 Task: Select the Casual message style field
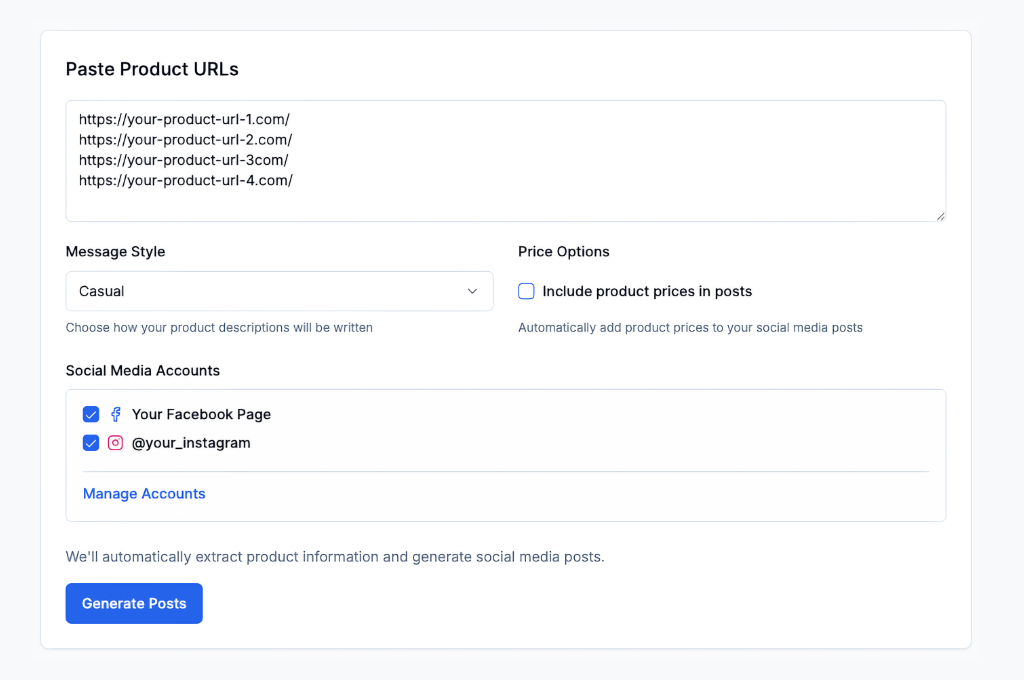tap(279, 290)
